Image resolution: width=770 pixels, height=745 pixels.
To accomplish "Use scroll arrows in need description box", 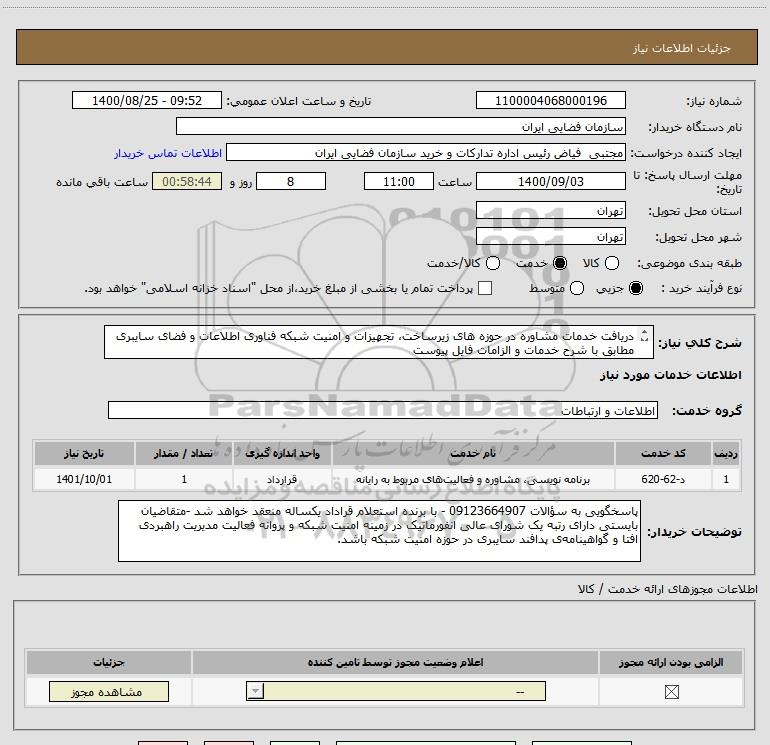I will (x=644, y=336).
